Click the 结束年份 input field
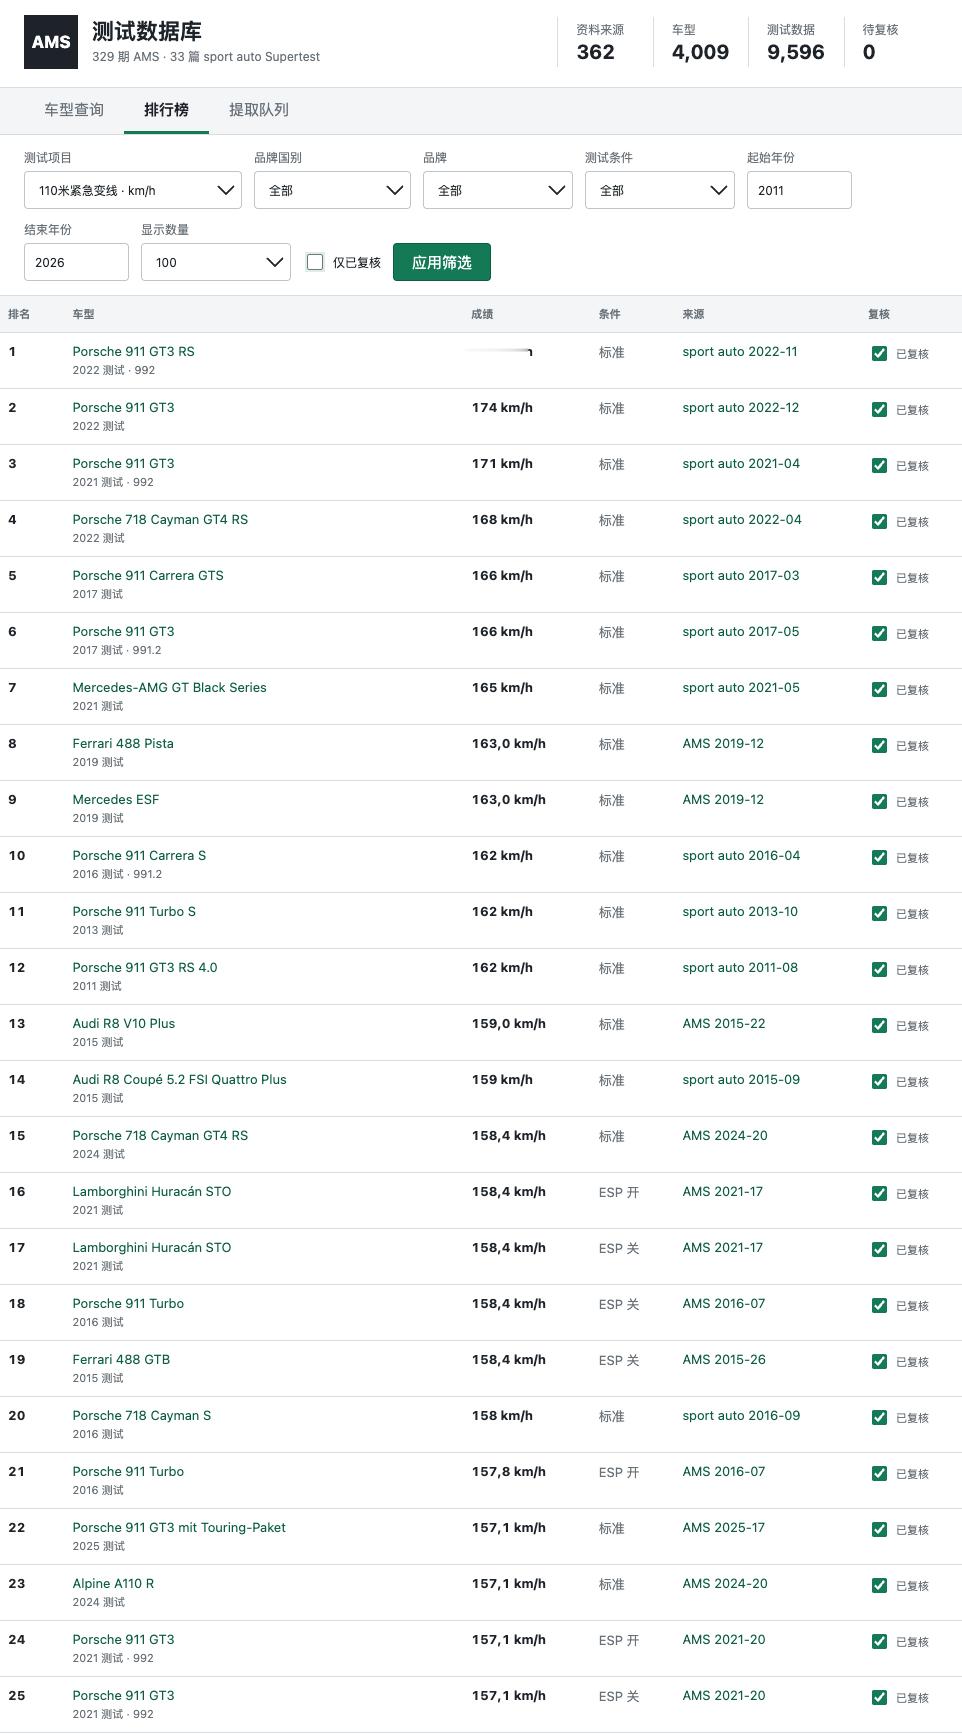 [x=76, y=262]
